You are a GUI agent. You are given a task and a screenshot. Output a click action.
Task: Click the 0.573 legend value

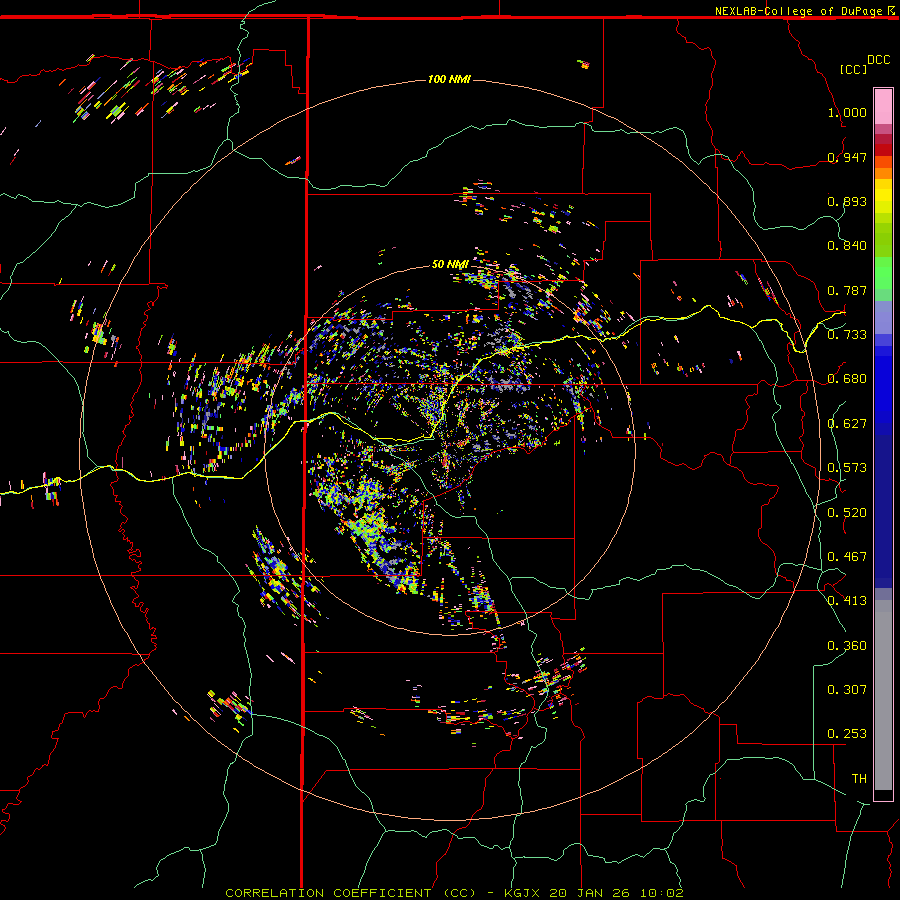847,468
